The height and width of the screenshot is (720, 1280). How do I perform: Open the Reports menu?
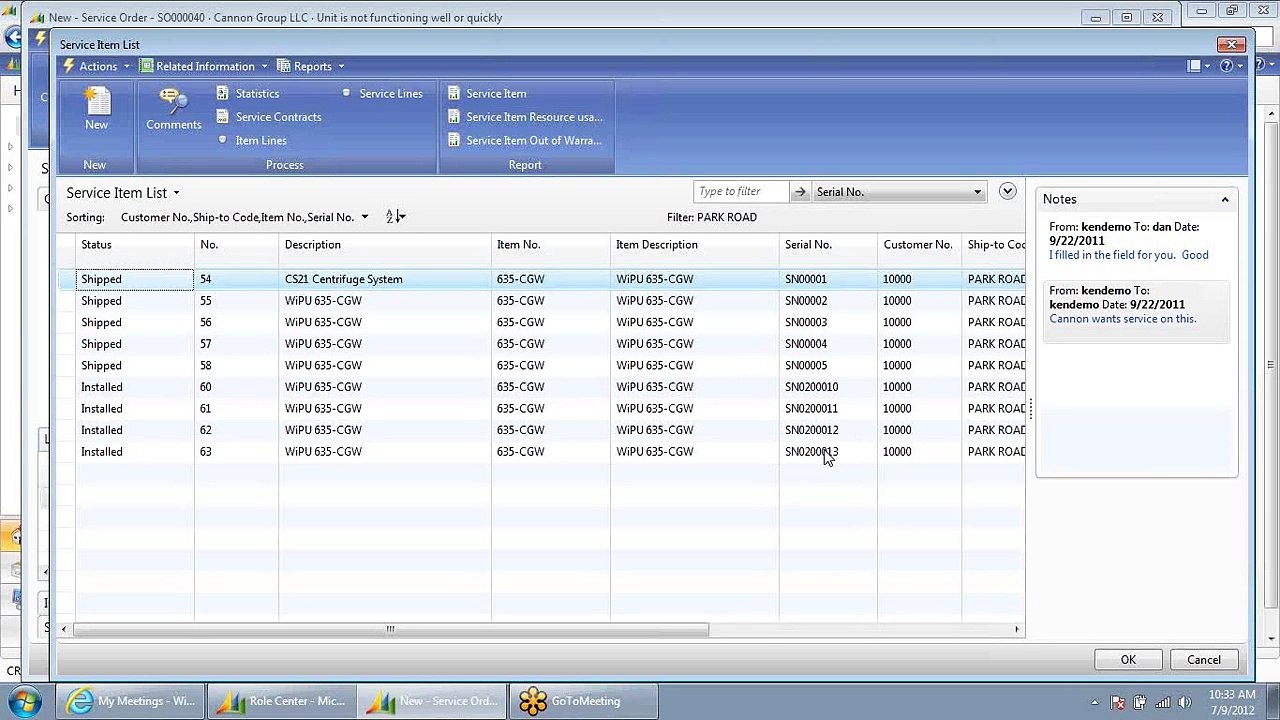(x=311, y=66)
